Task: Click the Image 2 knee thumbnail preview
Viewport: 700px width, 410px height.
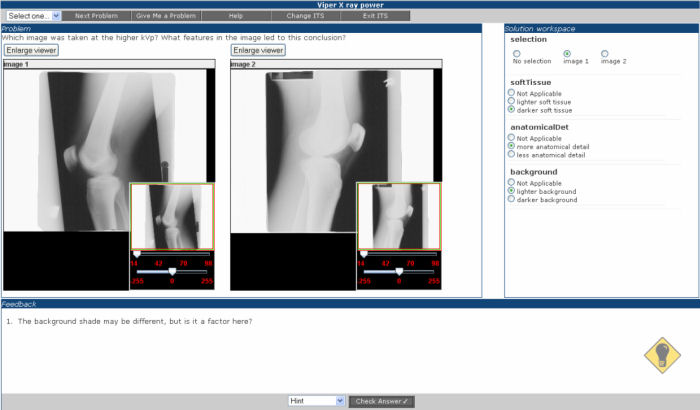Action: coord(398,216)
